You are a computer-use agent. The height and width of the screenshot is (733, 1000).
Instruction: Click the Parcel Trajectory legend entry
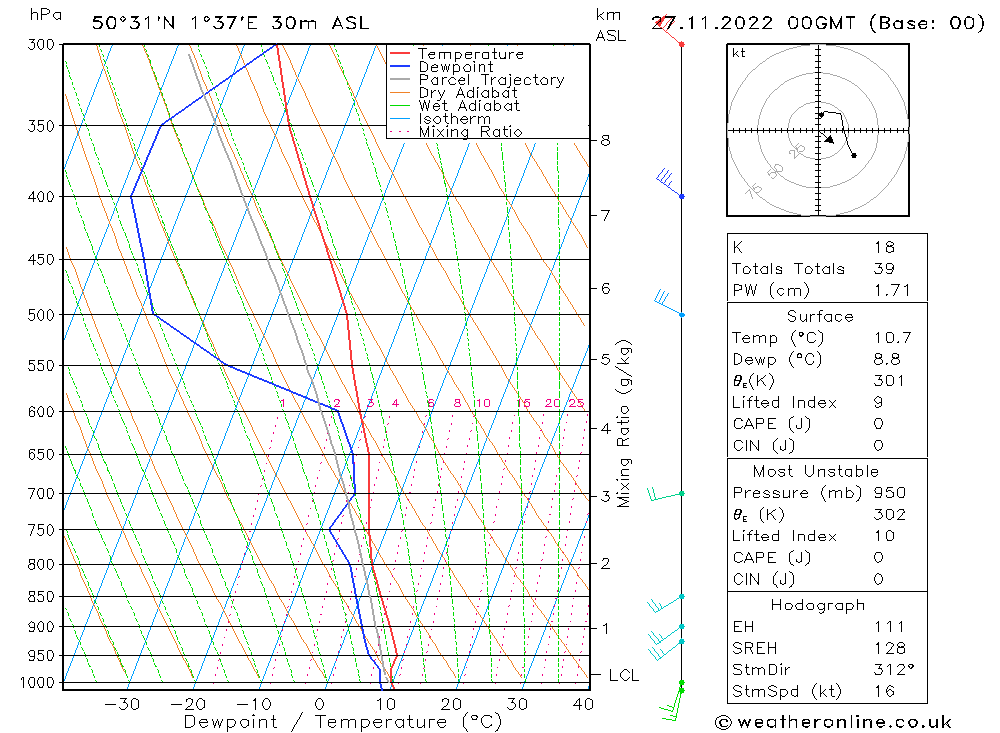pos(476,80)
